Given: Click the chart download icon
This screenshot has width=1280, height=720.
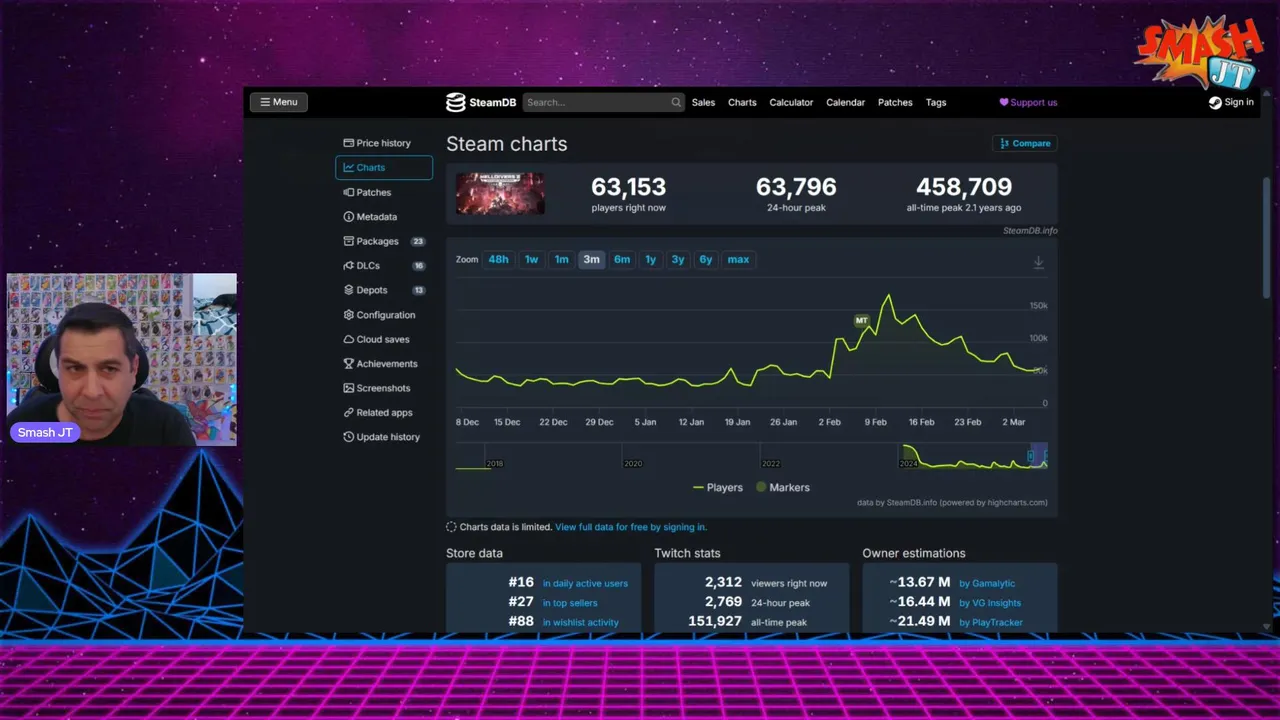Looking at the screenshot, I should 1038,262.
